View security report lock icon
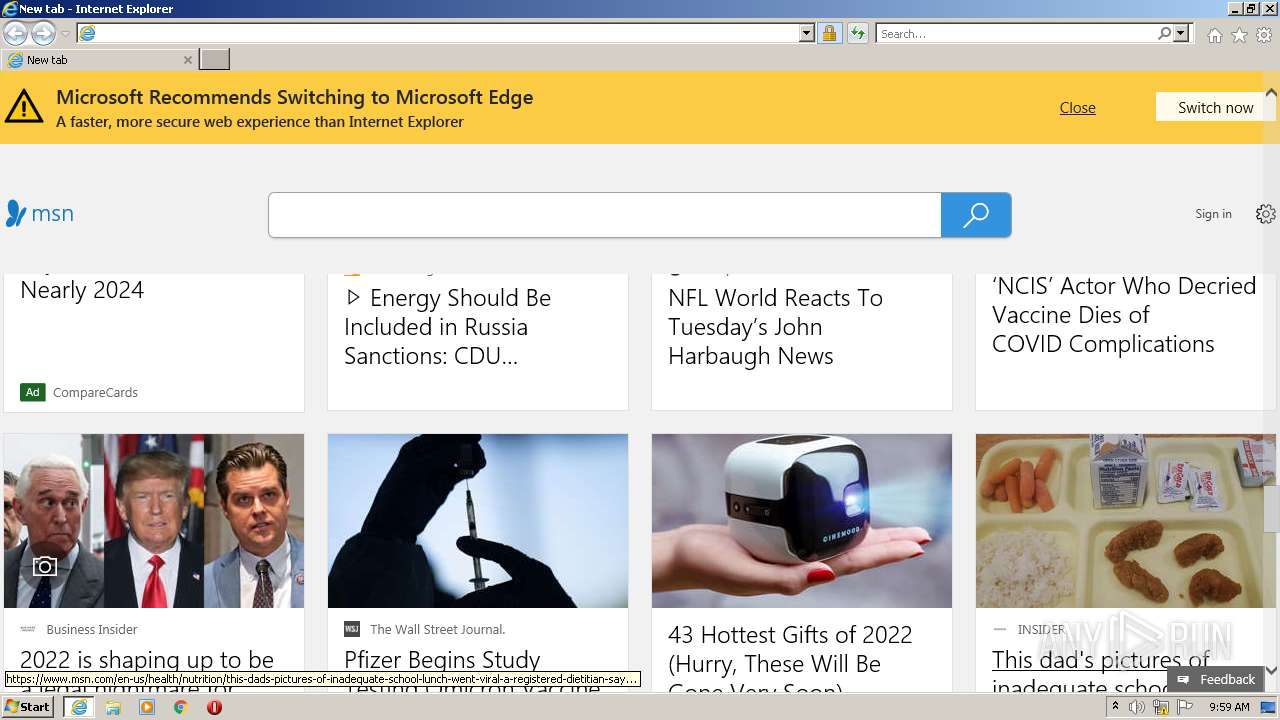 (x=829, y=33)
